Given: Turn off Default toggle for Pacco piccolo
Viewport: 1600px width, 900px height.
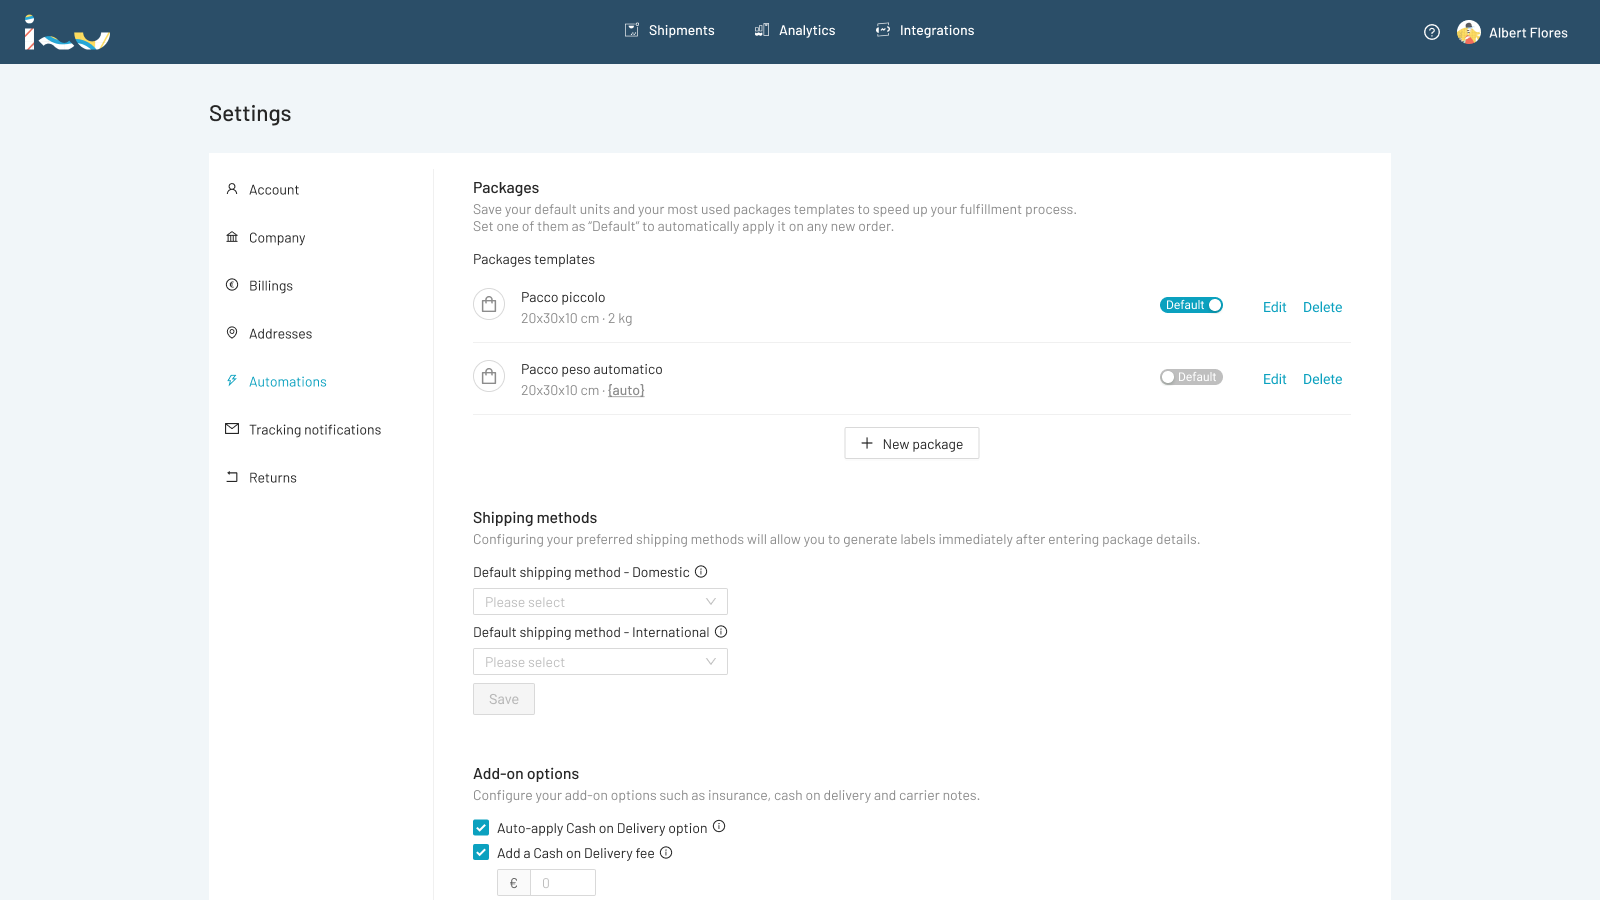Looking at the screenshot, I should pyautogui.click(x=1191, y=305).
